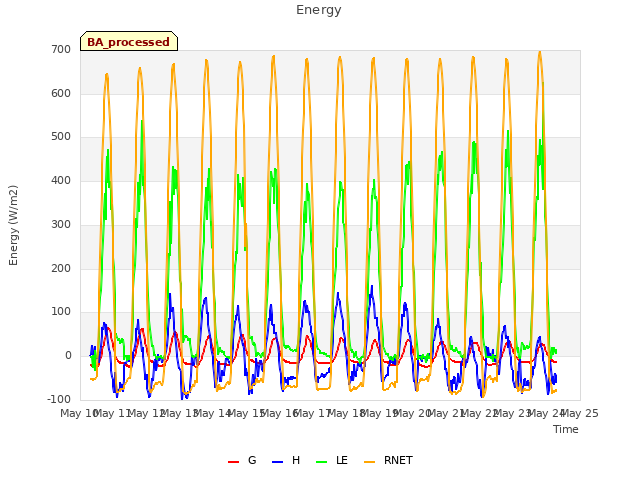Click the 100 y-axis tick label
This screenshot has height=480, width=640.
pos(61,312)
